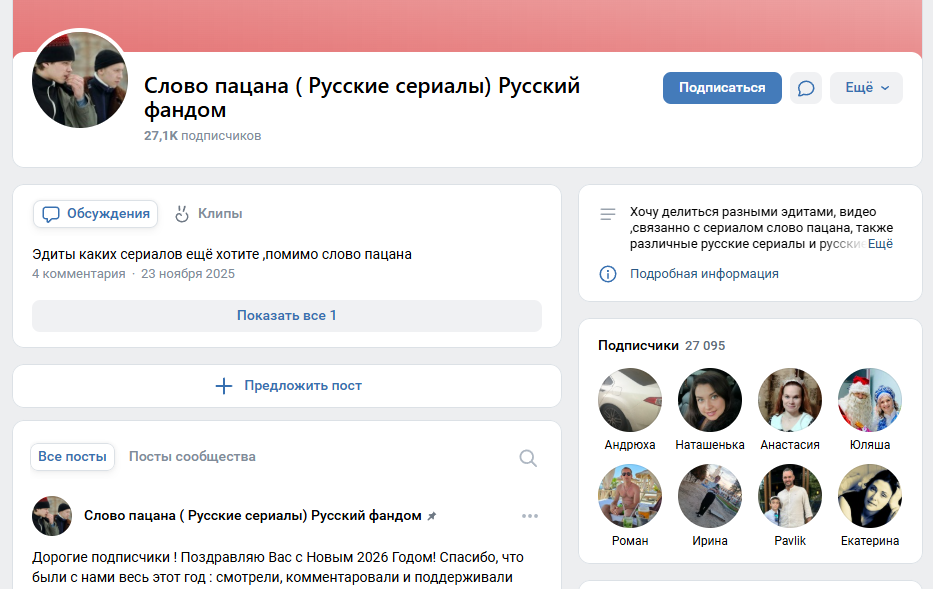Viewport: 933px width, 589px height.
Task: Open the Подписчики 27 095 list heading
Action: pyautogui.click(x=661, y=346)
